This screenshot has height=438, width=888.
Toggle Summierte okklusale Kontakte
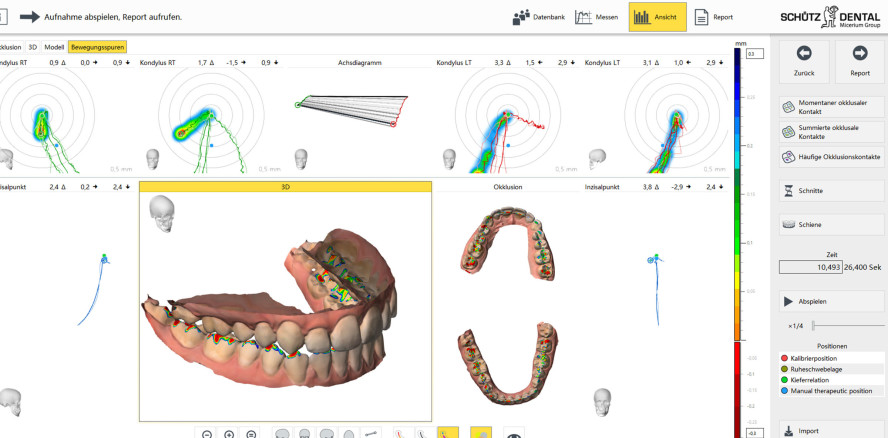[831, 132]
